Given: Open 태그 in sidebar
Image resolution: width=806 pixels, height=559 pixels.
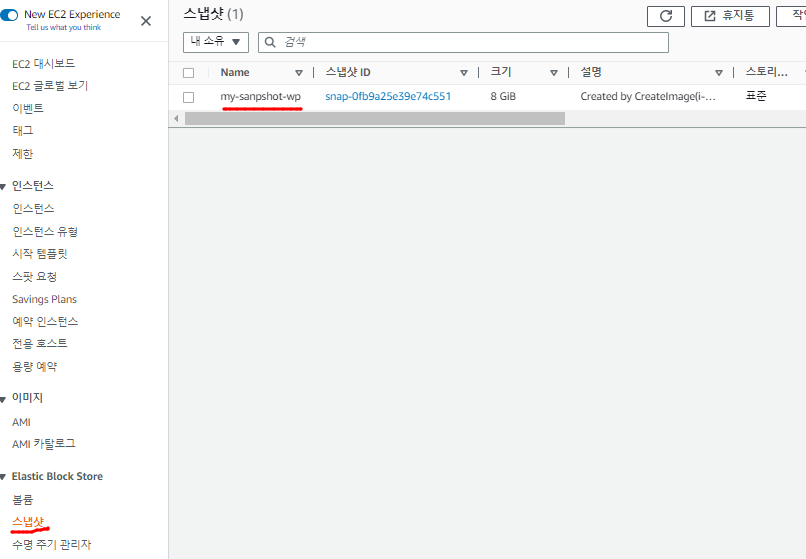Looking at the screenshot, I should (x=23, y=131).
